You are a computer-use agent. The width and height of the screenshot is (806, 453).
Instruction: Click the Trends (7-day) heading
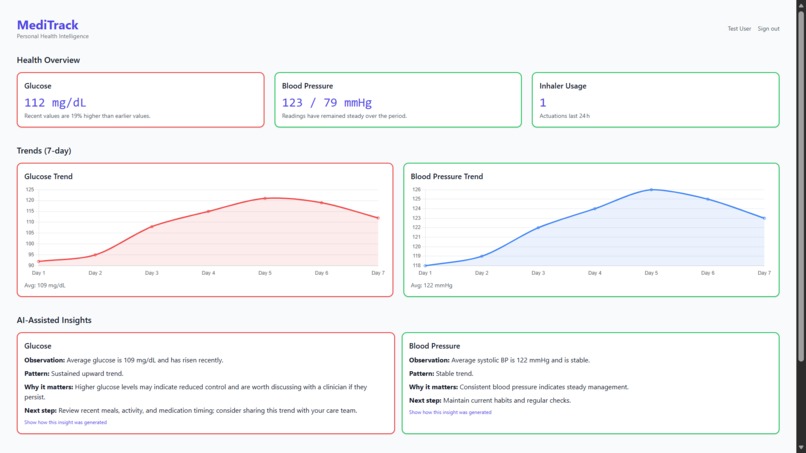[44, 151]
